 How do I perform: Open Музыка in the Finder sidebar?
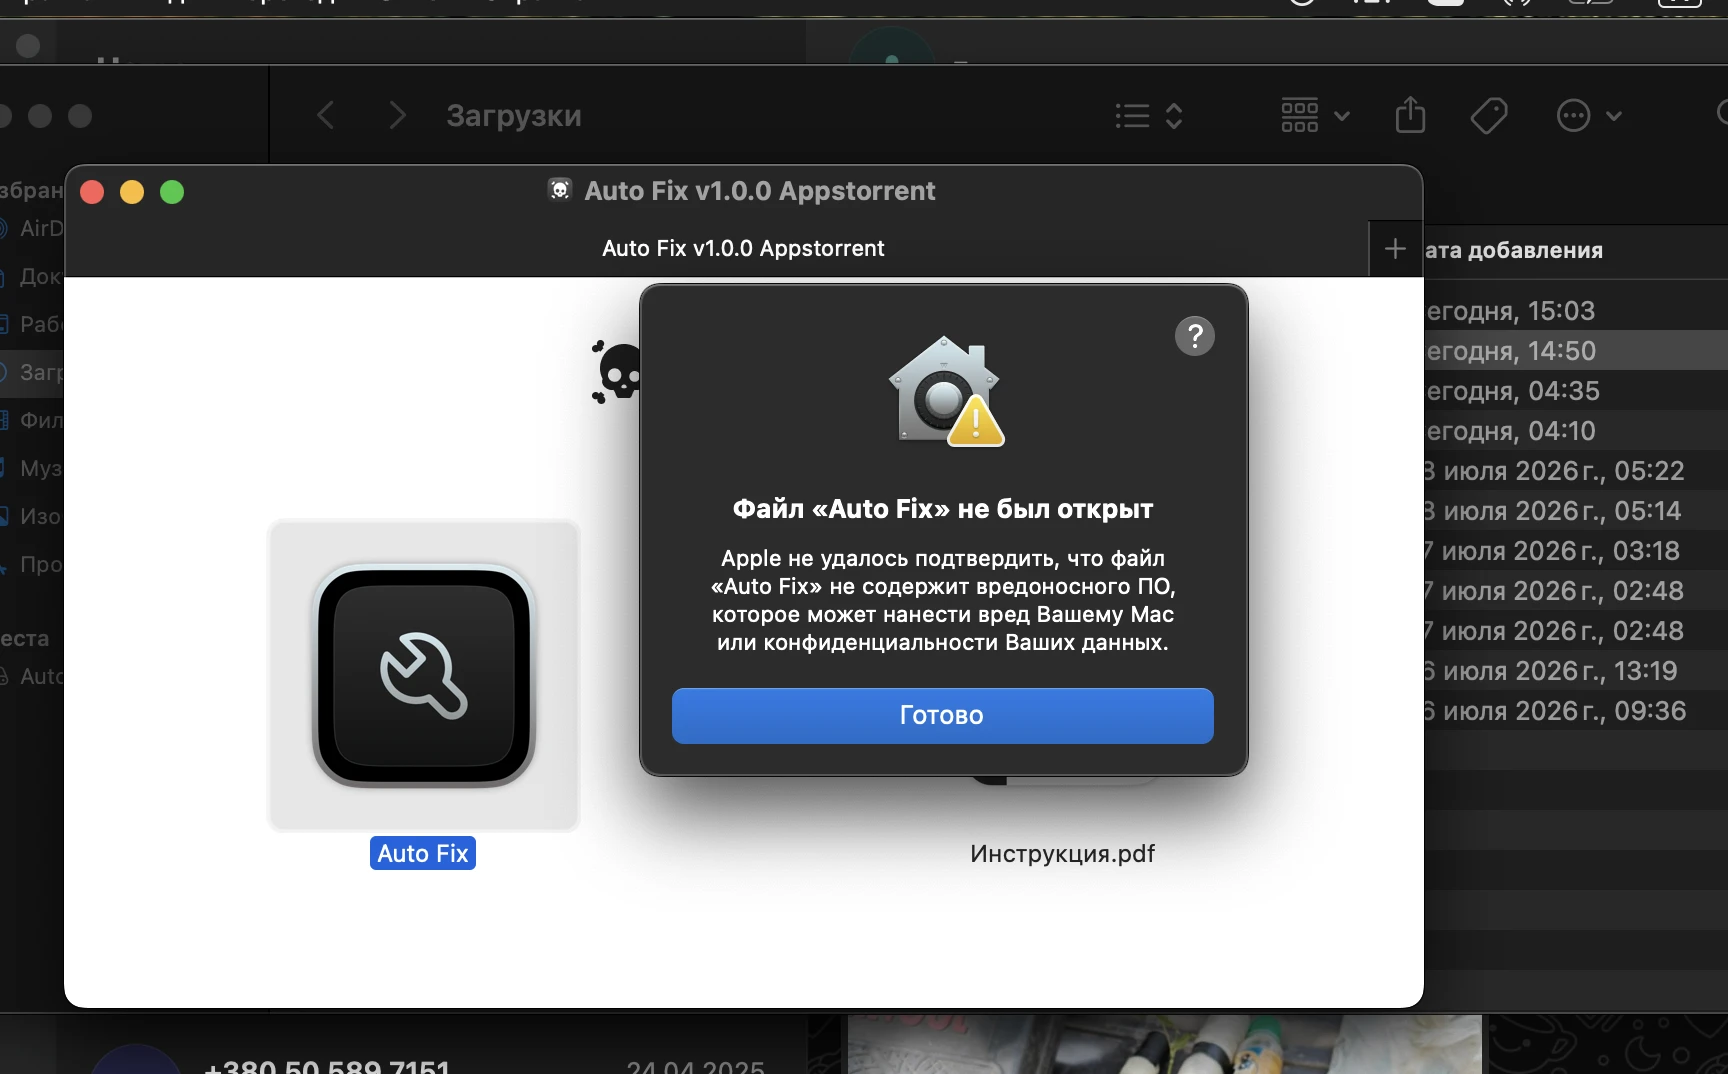32,468
